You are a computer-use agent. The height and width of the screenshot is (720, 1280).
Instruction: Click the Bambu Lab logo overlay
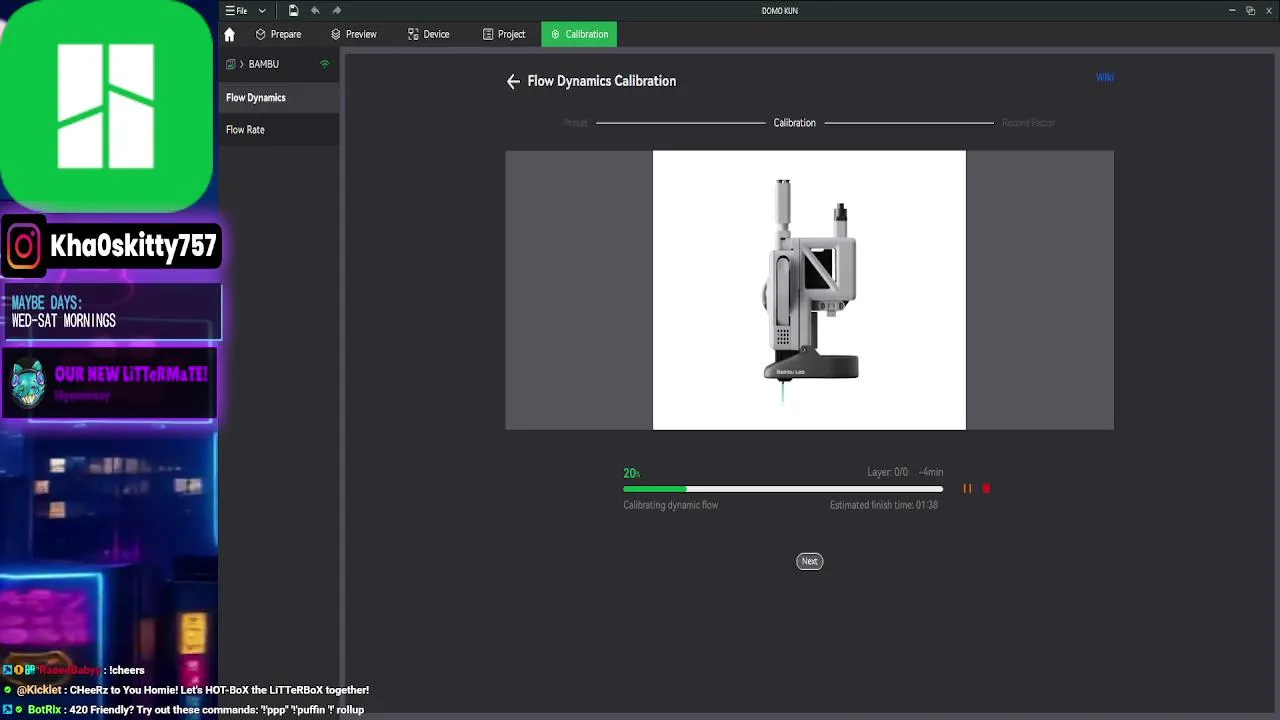(106, 106)
